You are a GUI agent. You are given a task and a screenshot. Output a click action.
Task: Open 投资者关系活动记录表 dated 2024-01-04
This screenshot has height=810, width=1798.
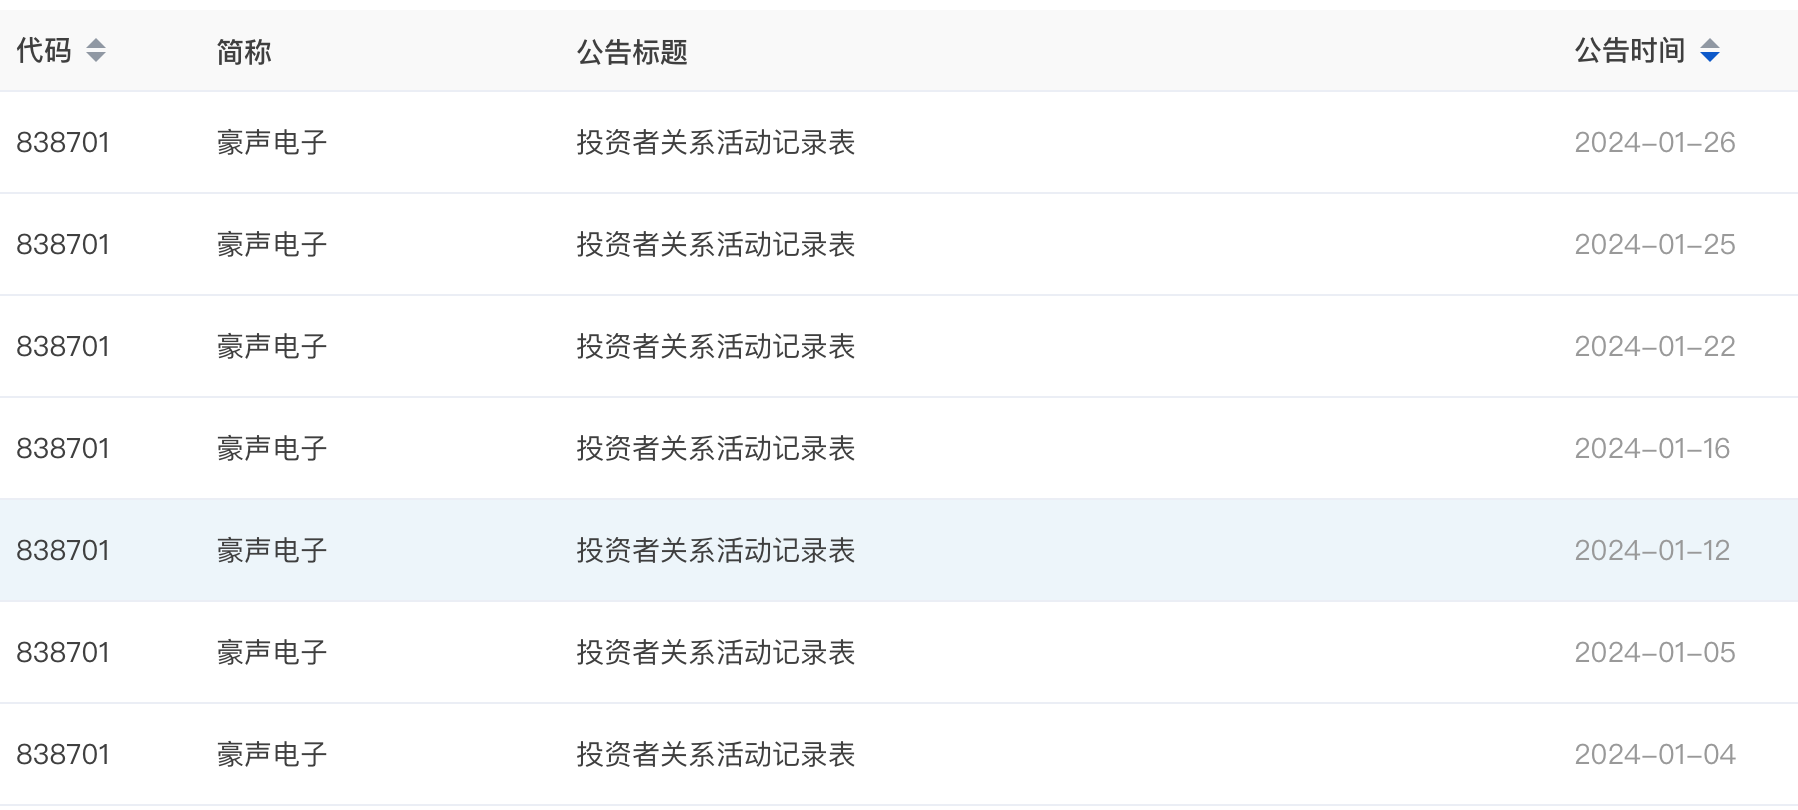(x=716, y=755)
